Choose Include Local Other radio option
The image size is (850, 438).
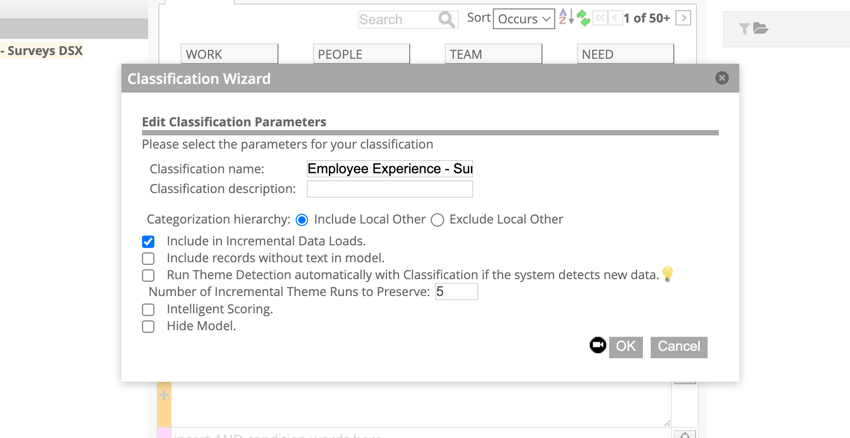click(x=302, y=220)
